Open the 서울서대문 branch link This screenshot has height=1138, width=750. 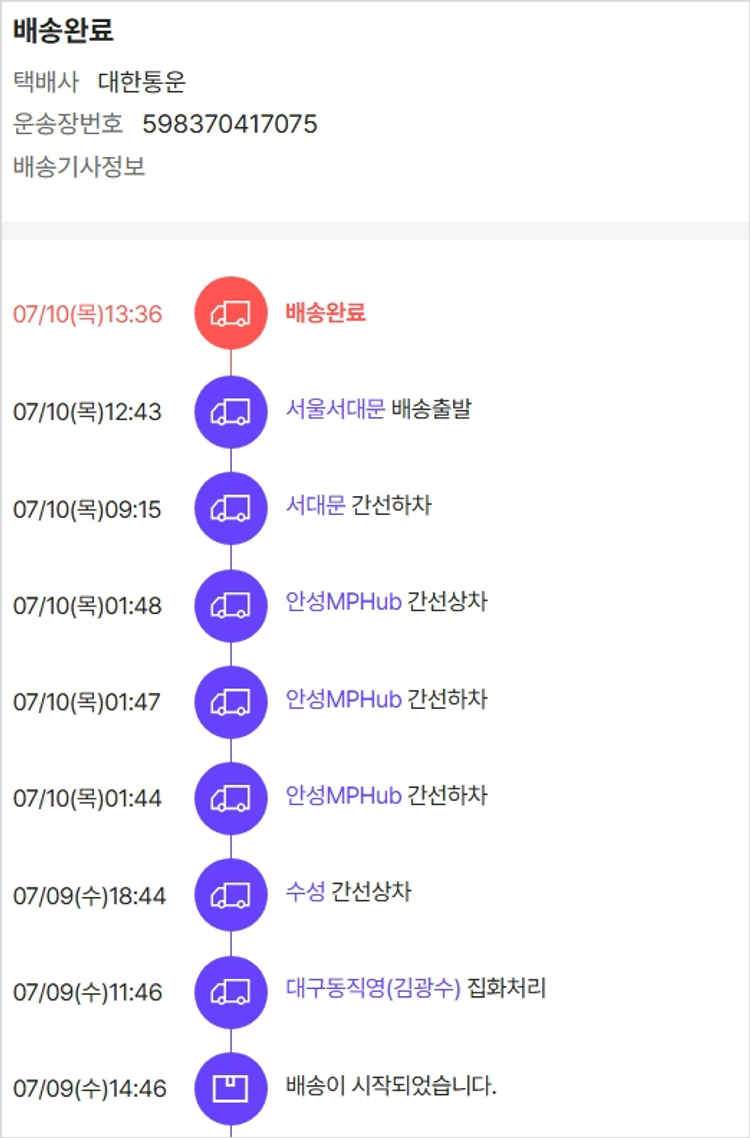pos(335,409)
